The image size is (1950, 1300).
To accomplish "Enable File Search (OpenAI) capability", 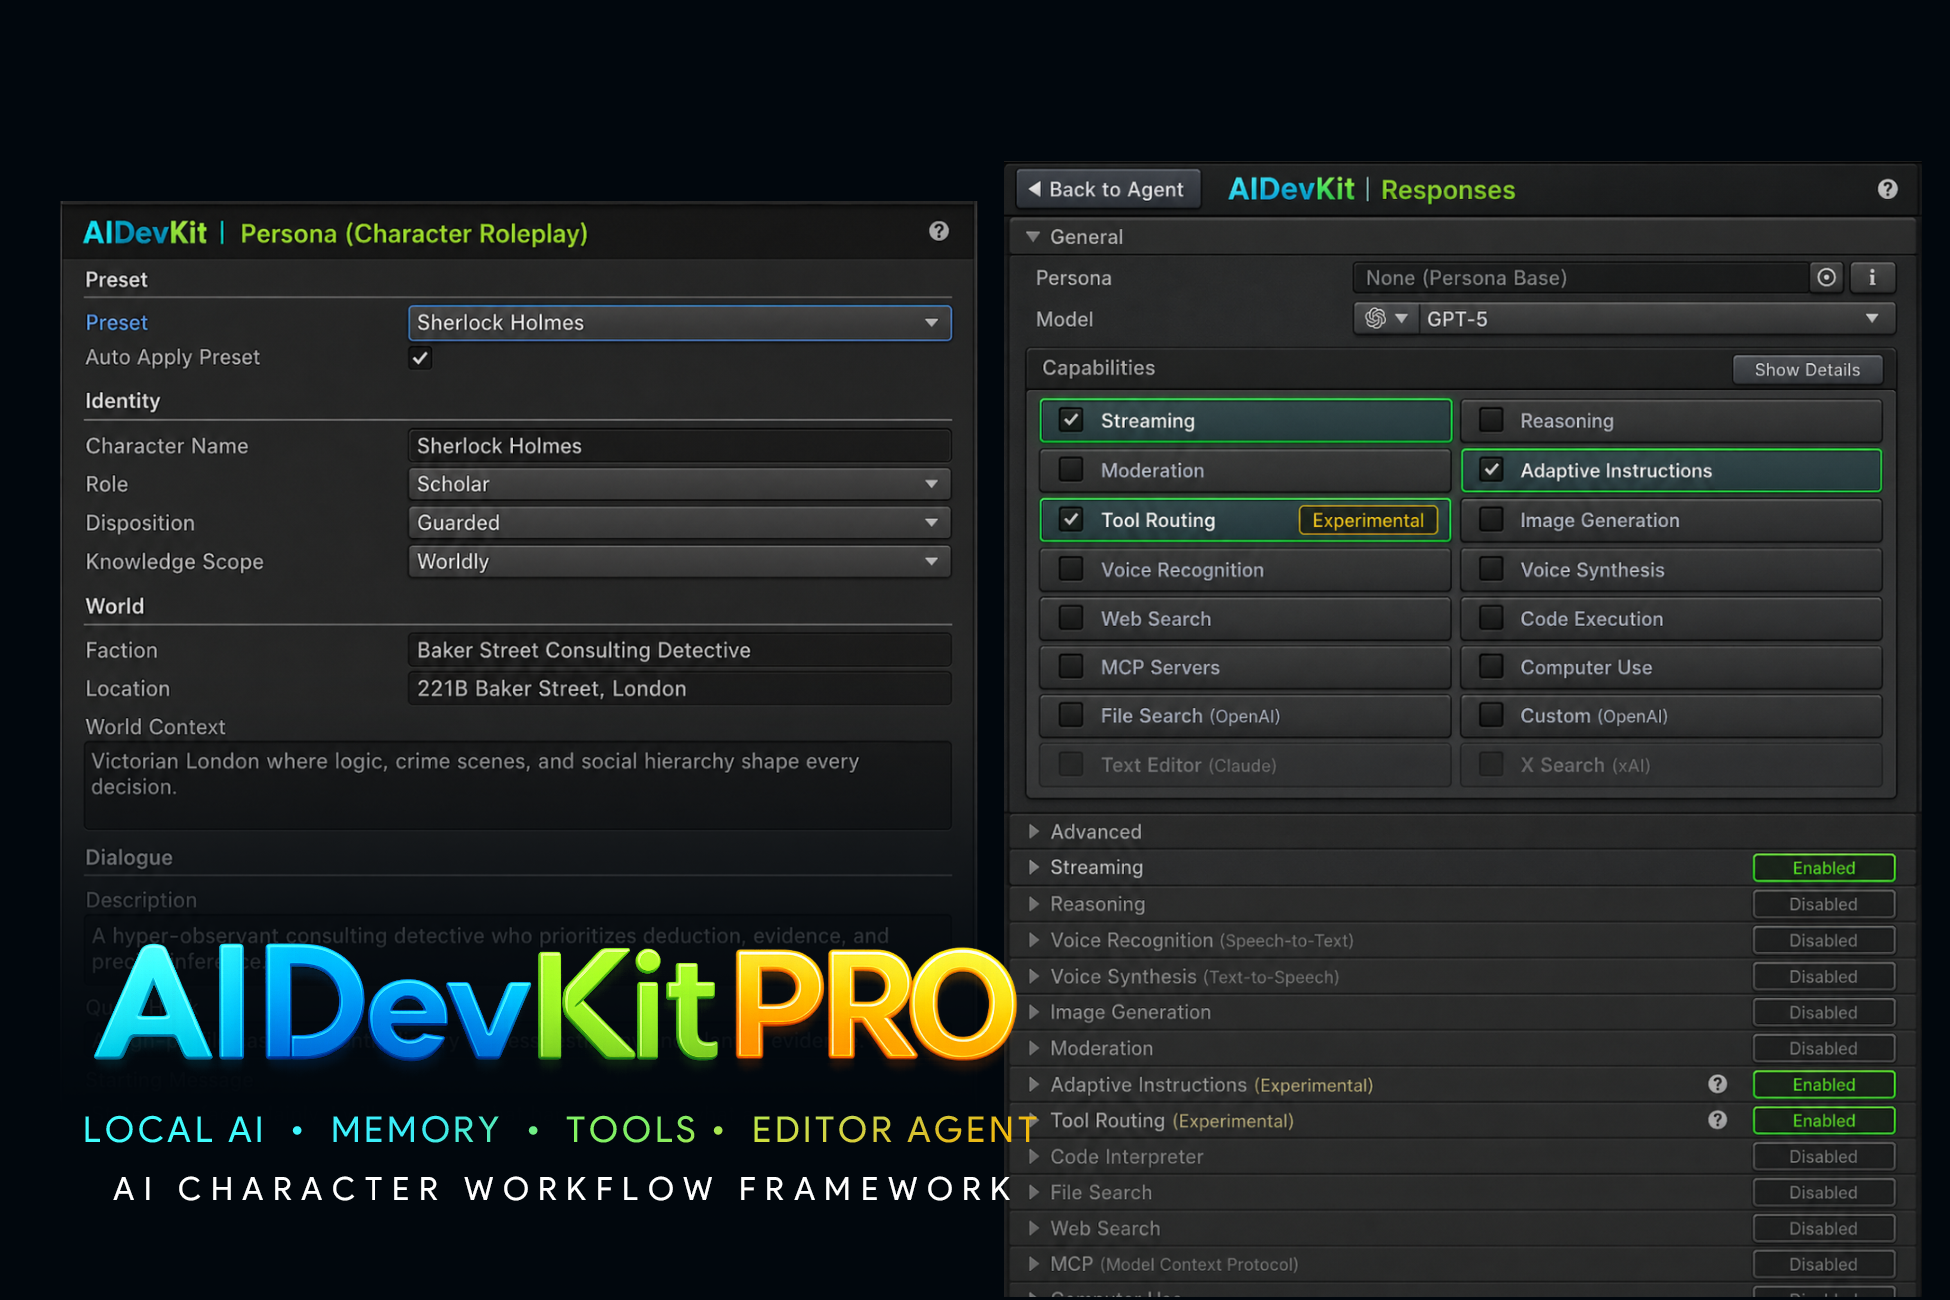I will (1071, 716).
